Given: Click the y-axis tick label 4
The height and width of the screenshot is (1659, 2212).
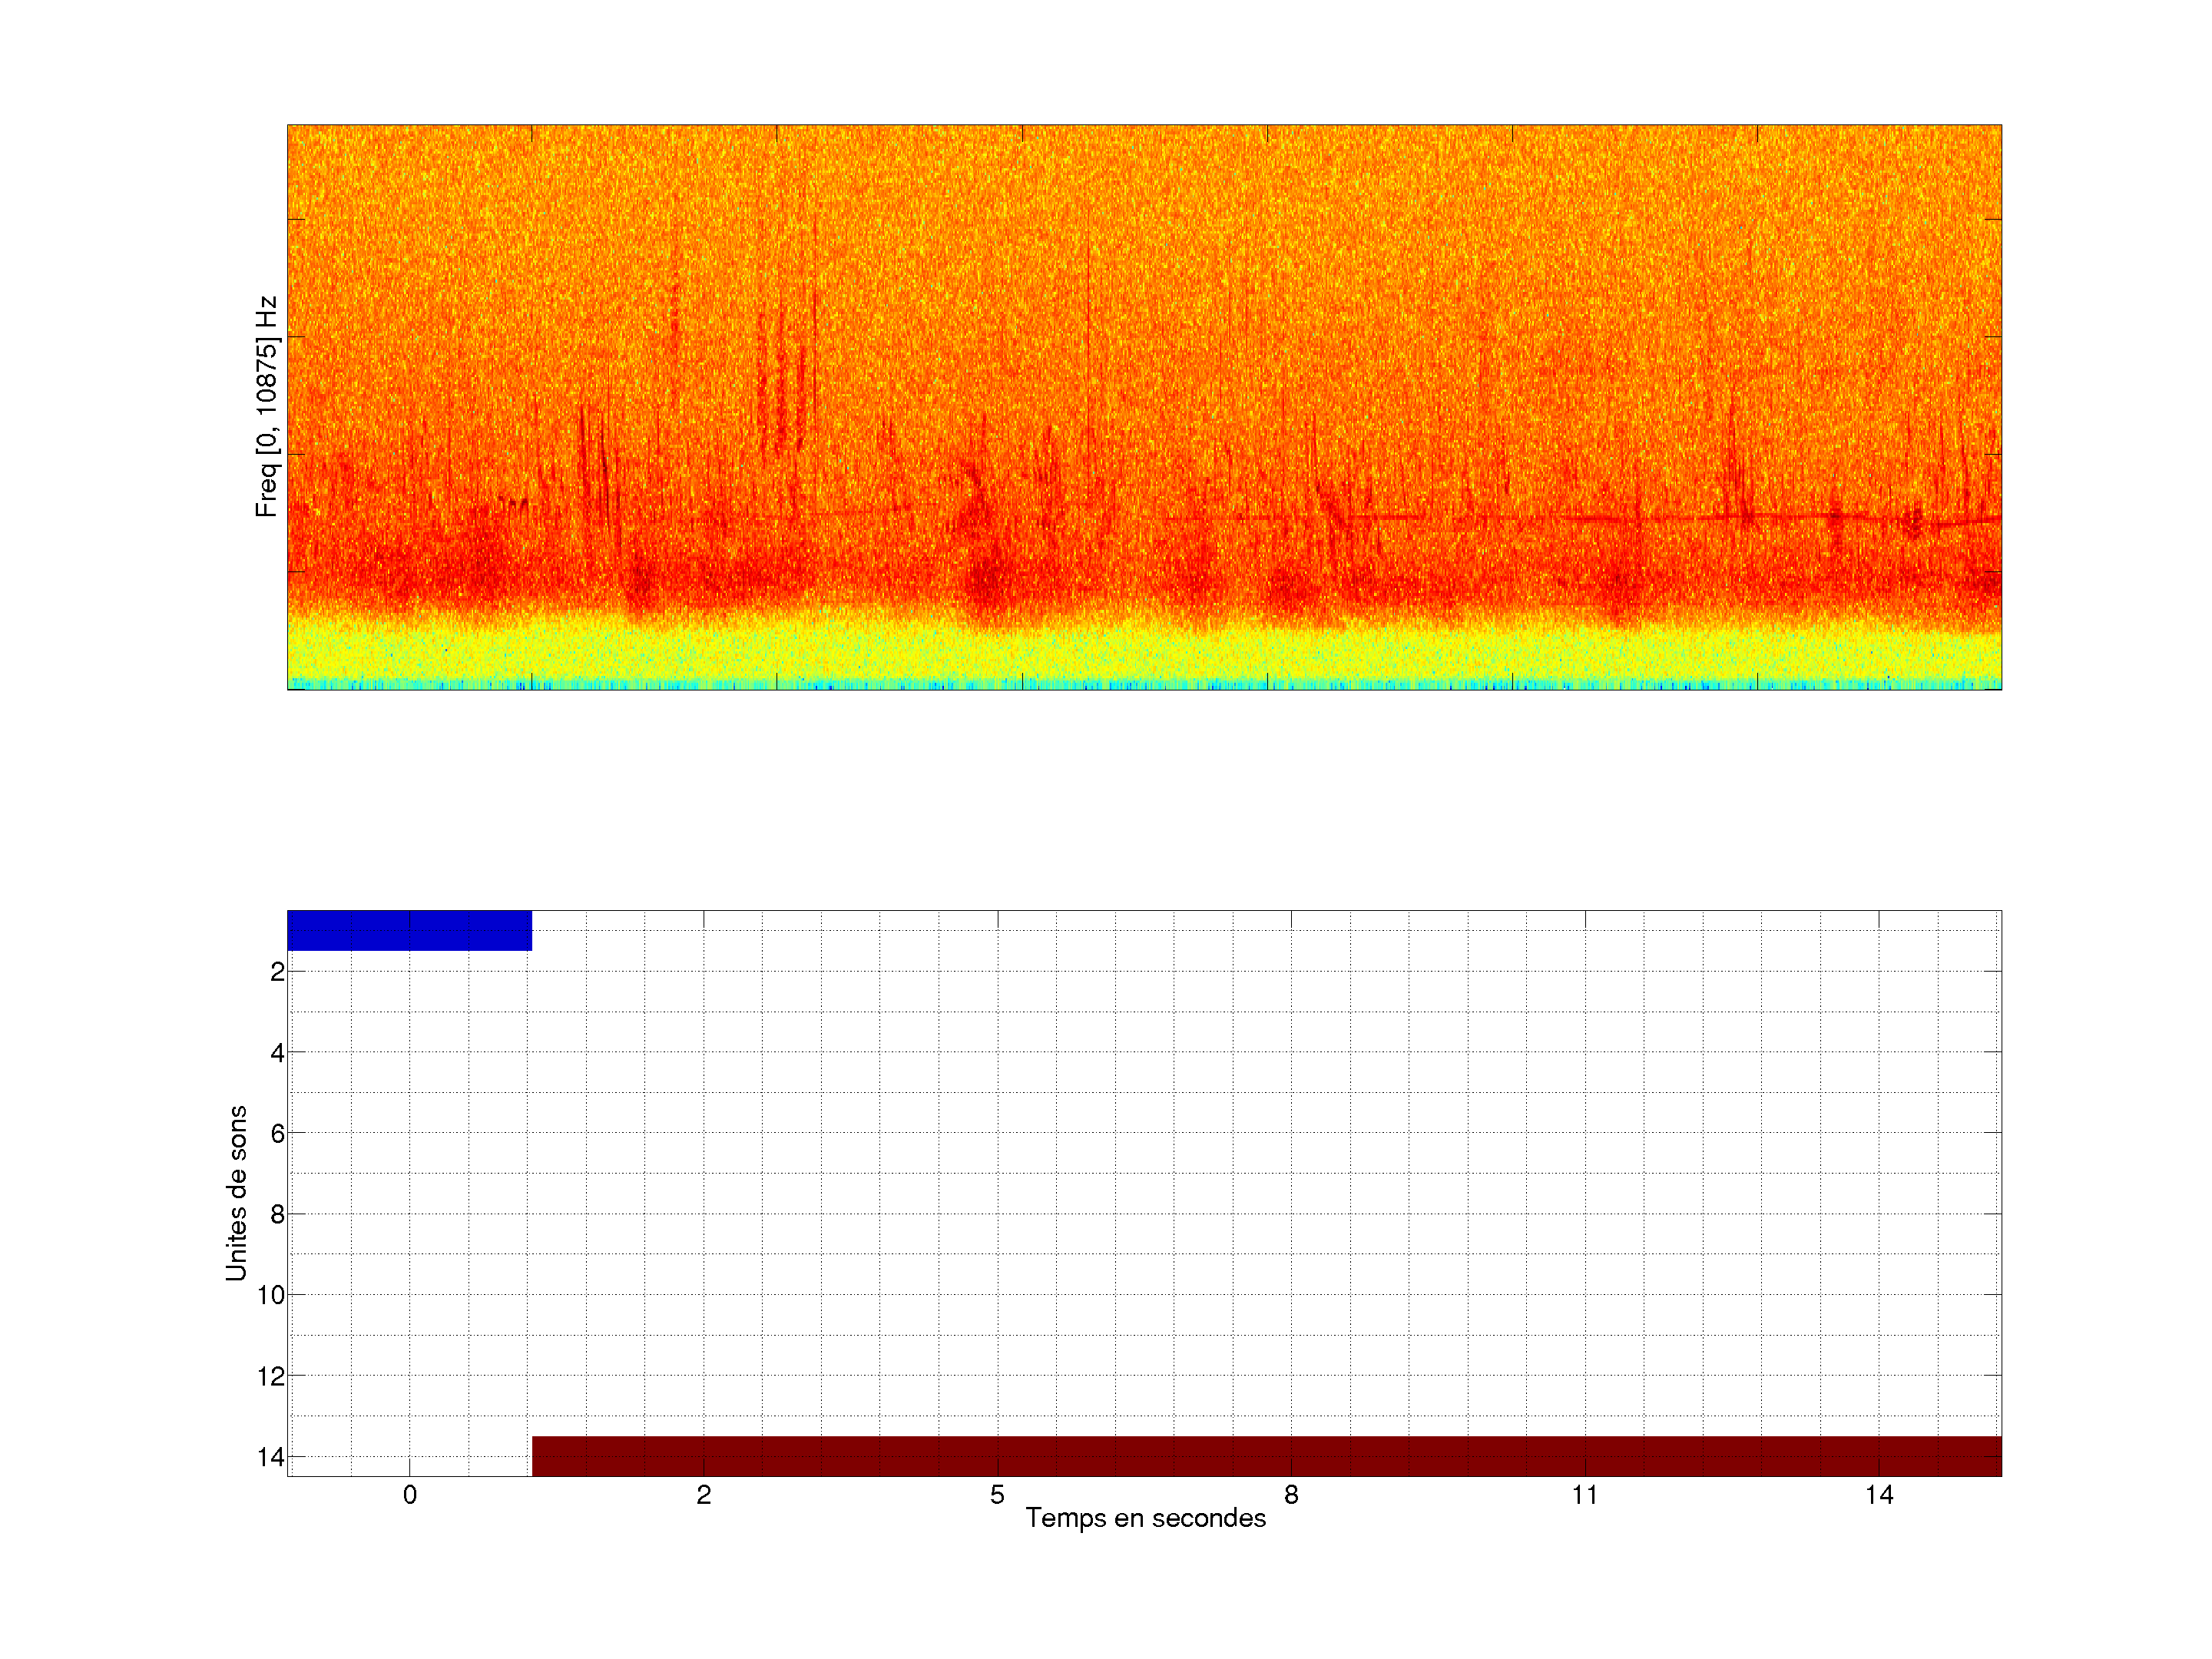Looking at the screenshot, I should pos(277,1052).
